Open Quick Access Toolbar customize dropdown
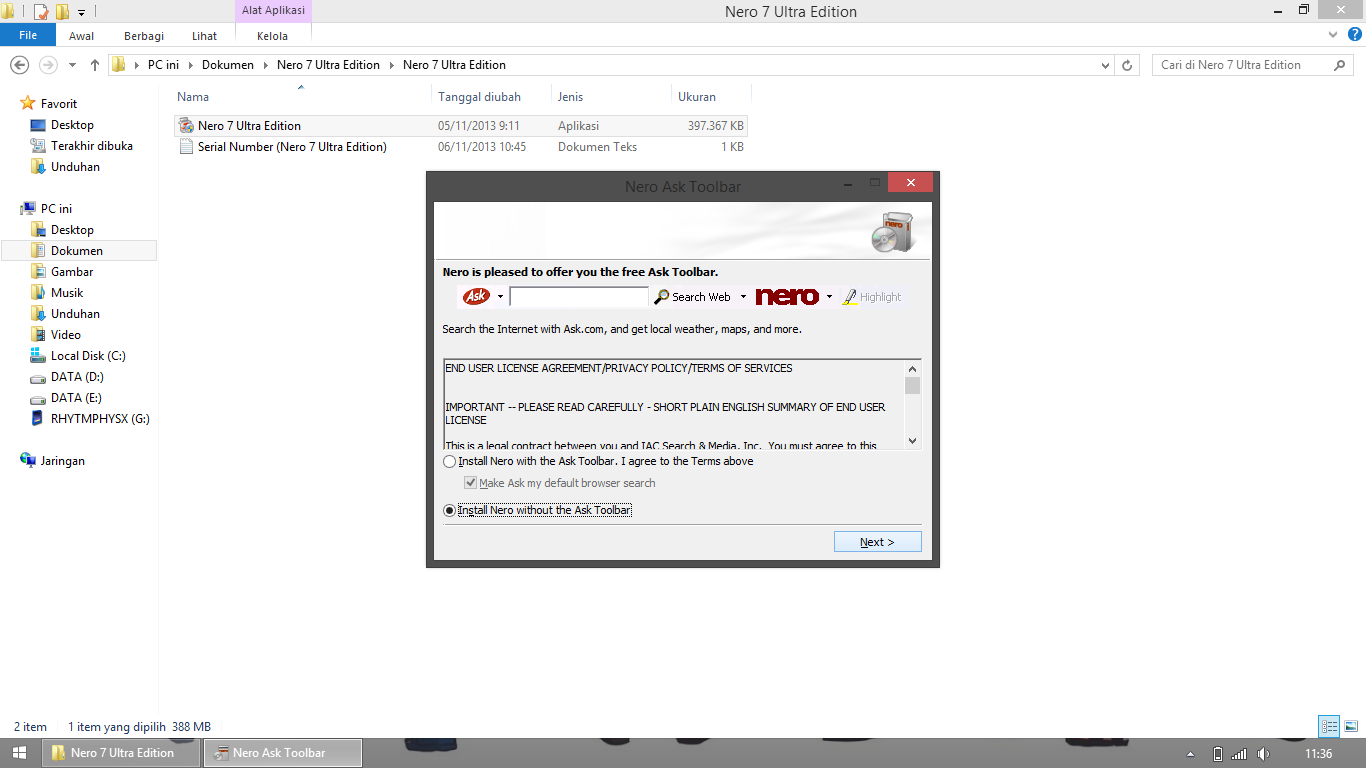 click(x=81, y=12)
